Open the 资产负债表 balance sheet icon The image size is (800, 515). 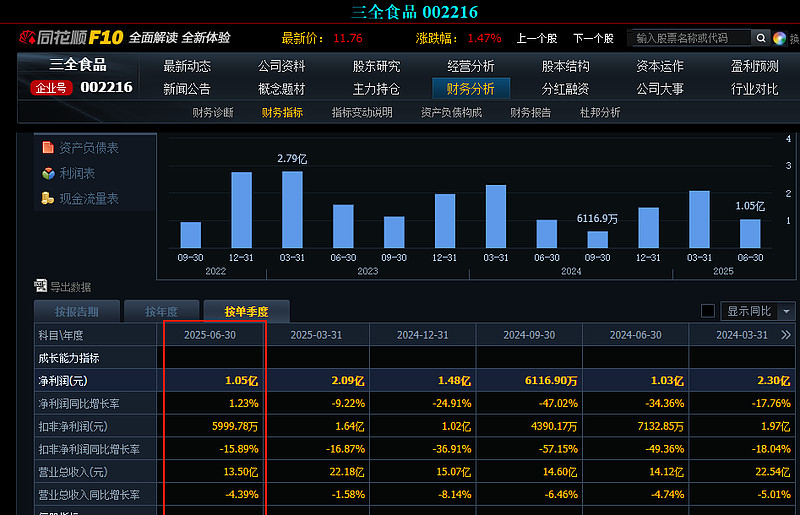pos(48,148)
